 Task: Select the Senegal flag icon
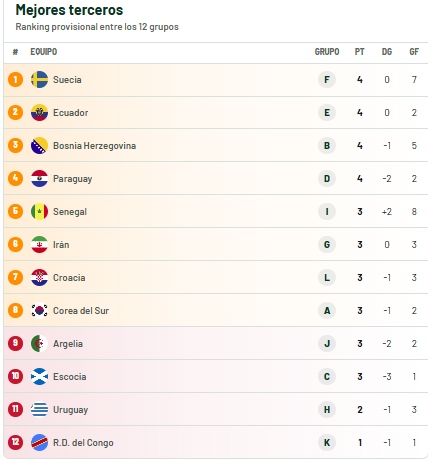point(39,212)
